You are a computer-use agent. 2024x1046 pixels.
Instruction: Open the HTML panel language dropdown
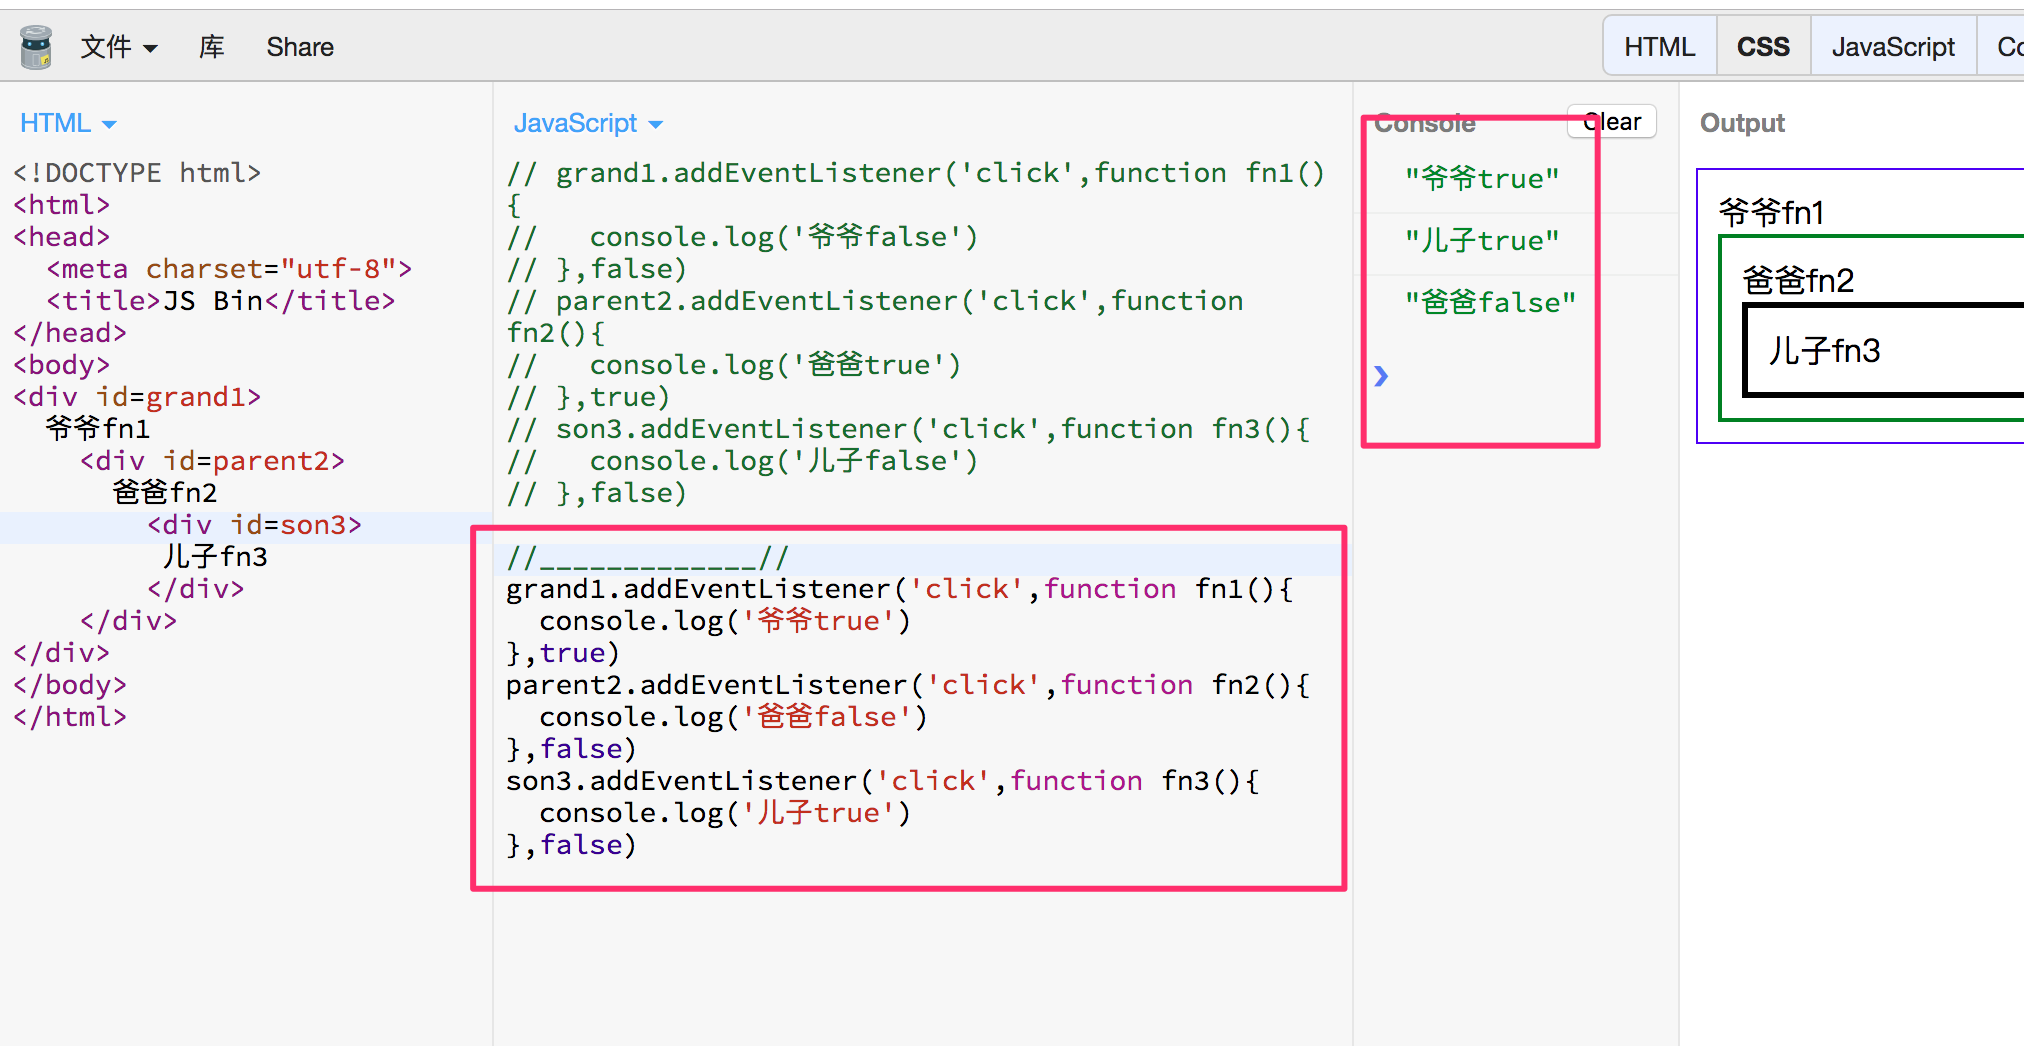pos(68,123)
